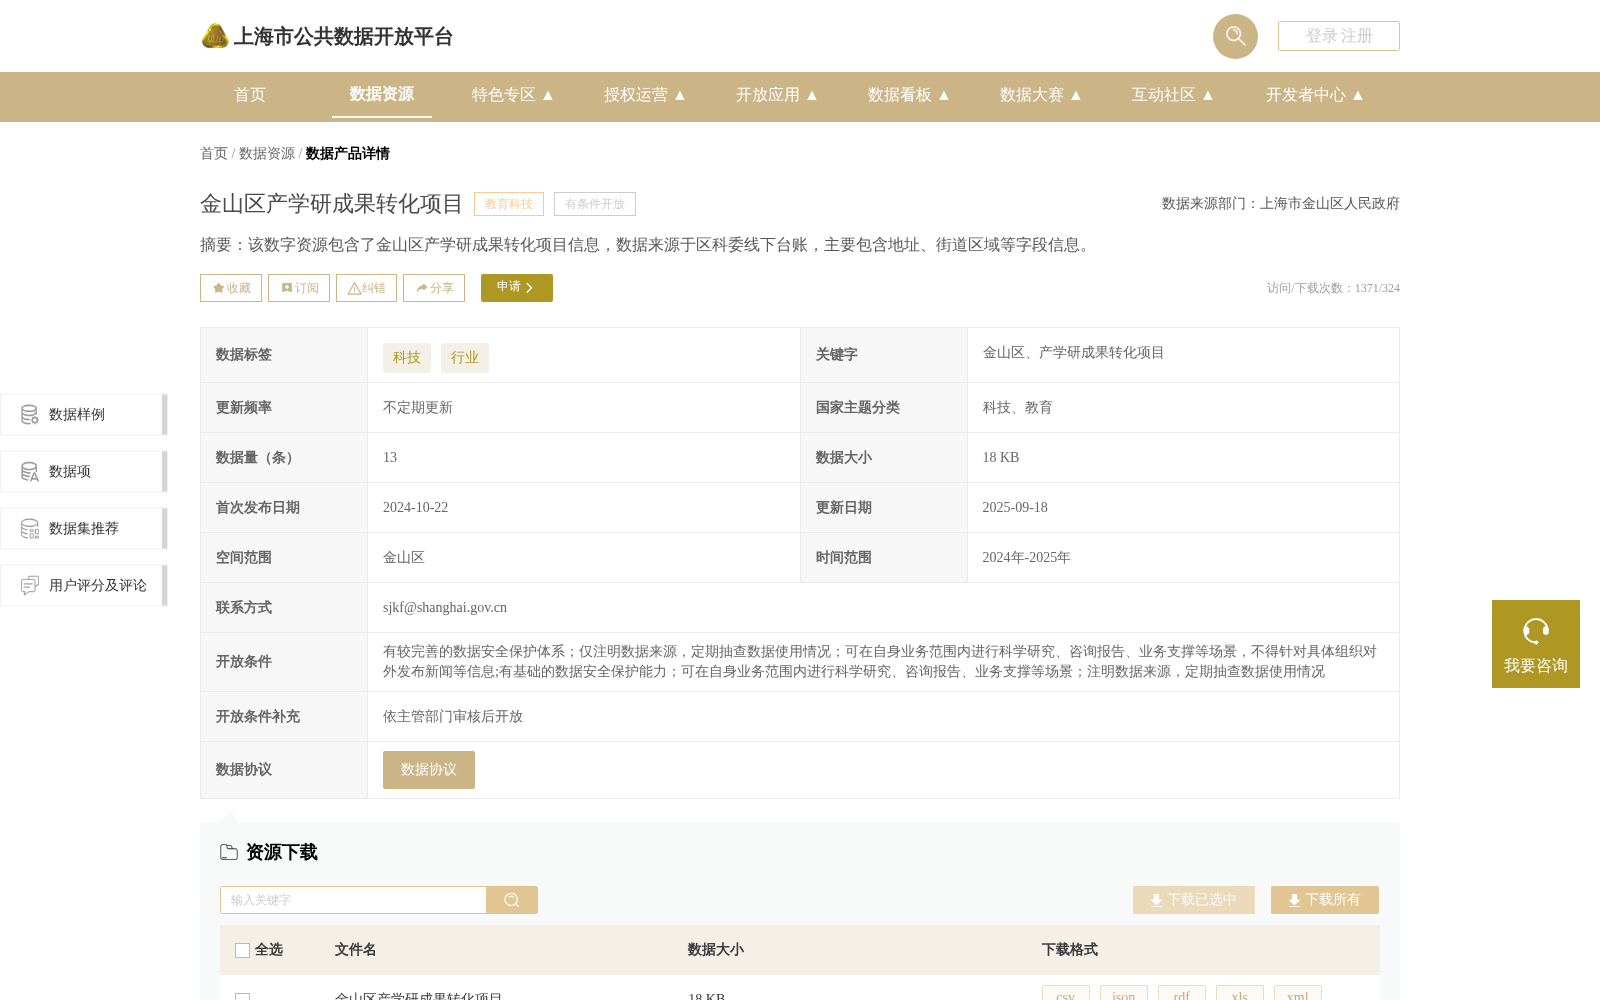This screenshot has width=1600, height=1000.
Task: Click 数据资源 in the breadcrumb
Action: point(267,153)
